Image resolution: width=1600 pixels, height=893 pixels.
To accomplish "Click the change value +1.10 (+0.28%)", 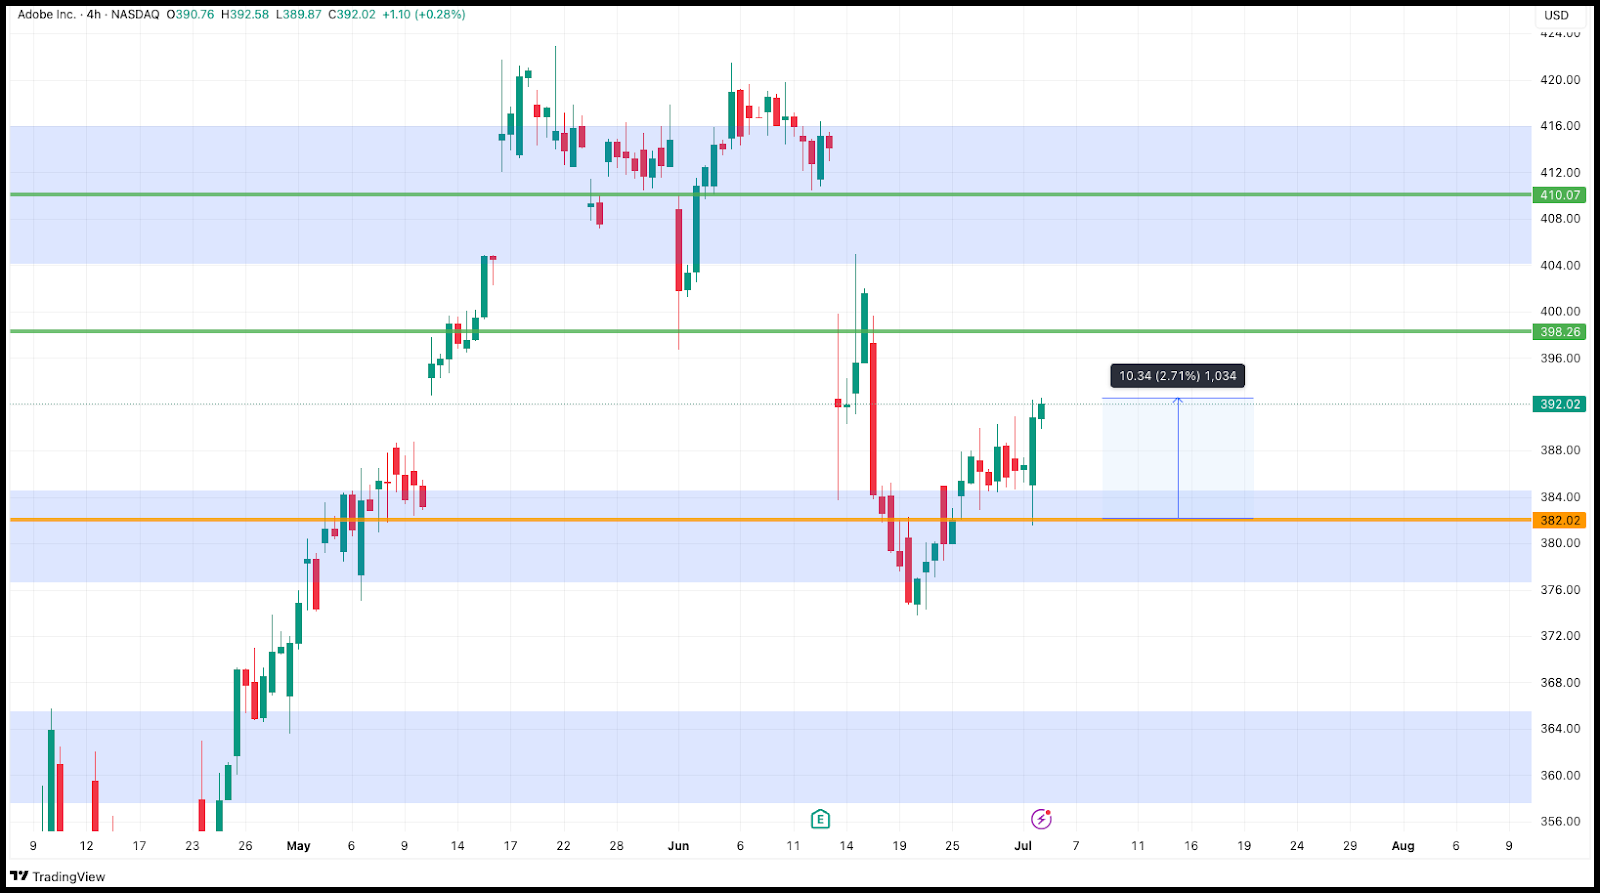I will point(424,15).
